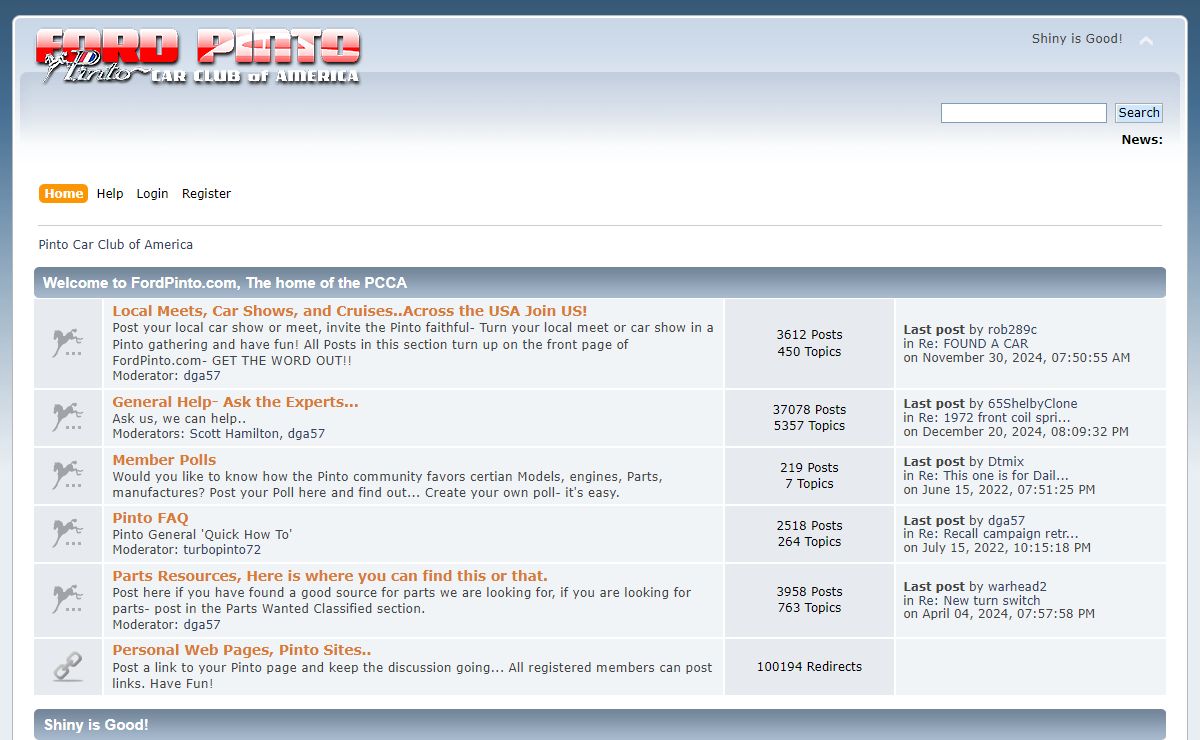Open the Register menu item

206,194
